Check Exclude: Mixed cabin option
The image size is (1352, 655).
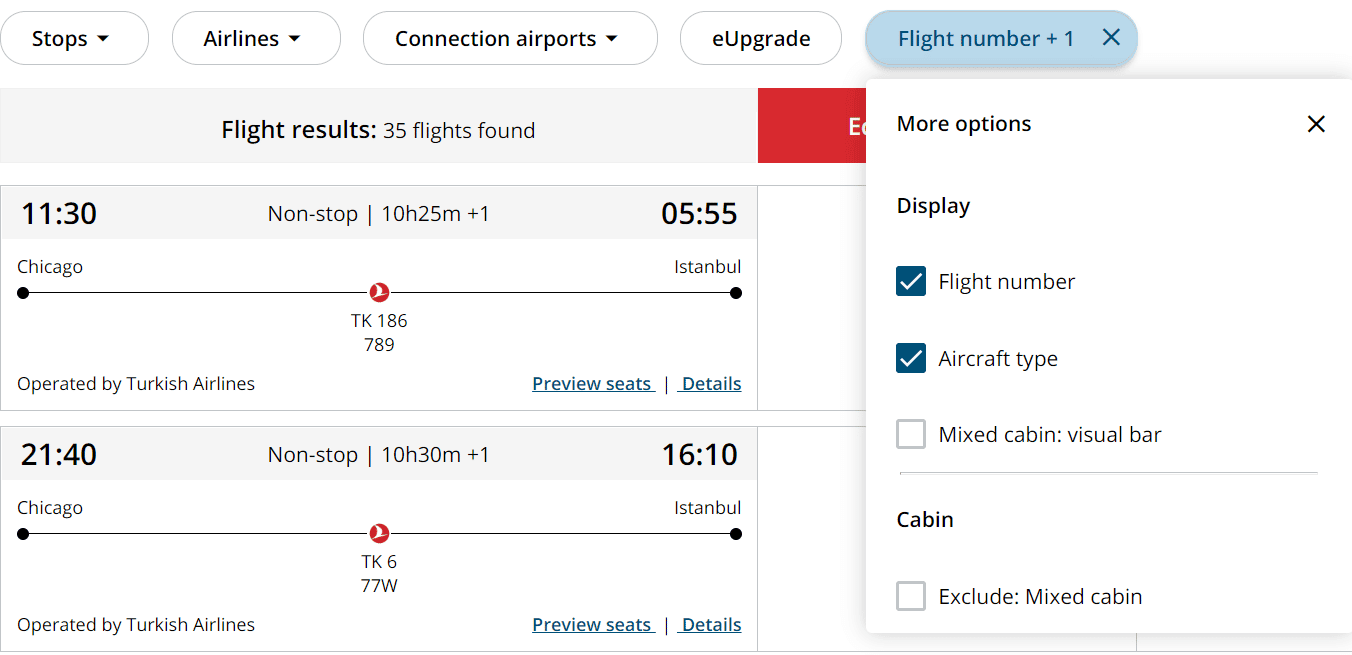point(911,597)
